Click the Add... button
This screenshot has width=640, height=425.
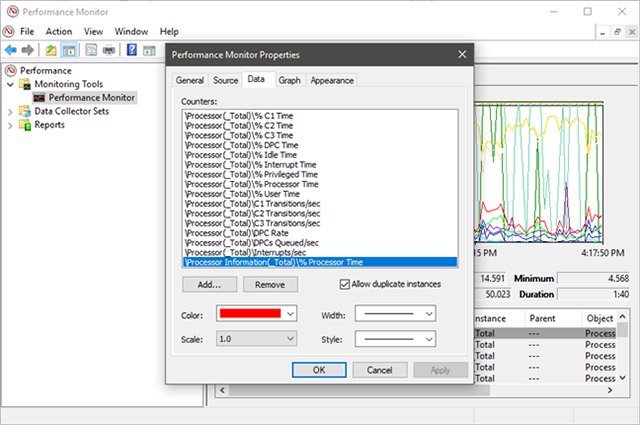pos(209,285)
